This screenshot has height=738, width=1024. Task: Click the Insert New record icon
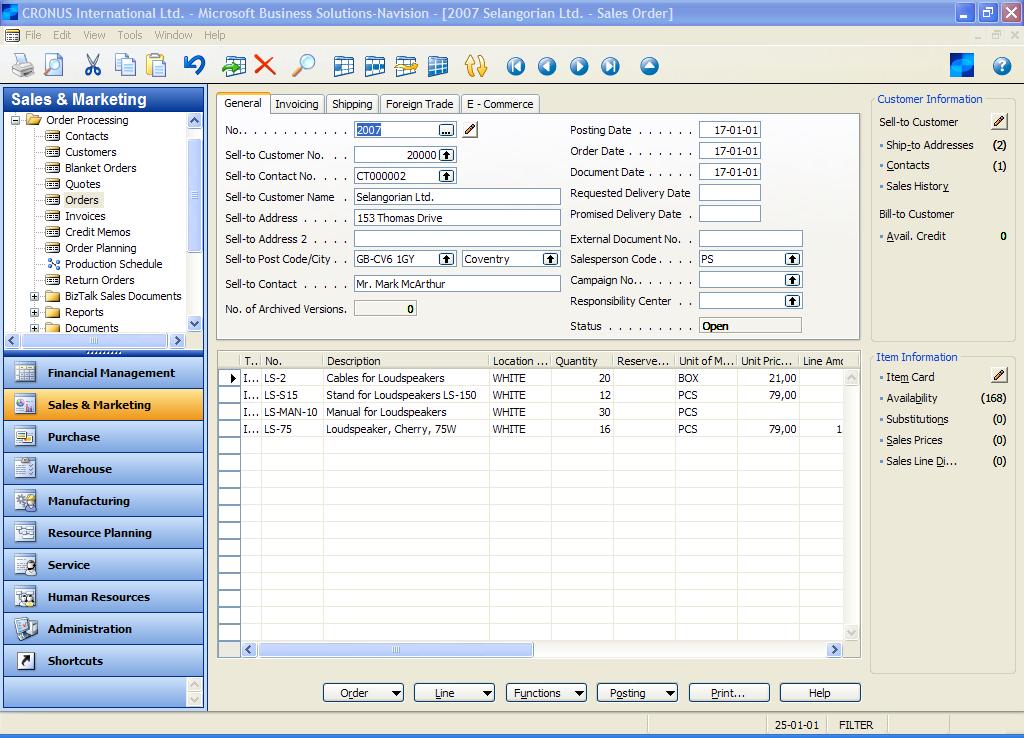click(x=234, y=65)
